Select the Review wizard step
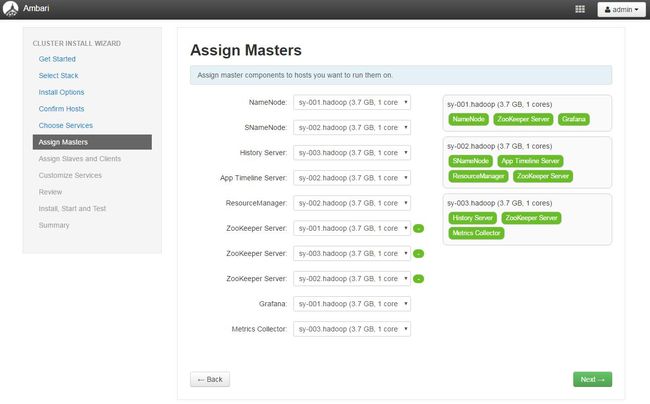650x404 pixels. click(x=50, y=192)
